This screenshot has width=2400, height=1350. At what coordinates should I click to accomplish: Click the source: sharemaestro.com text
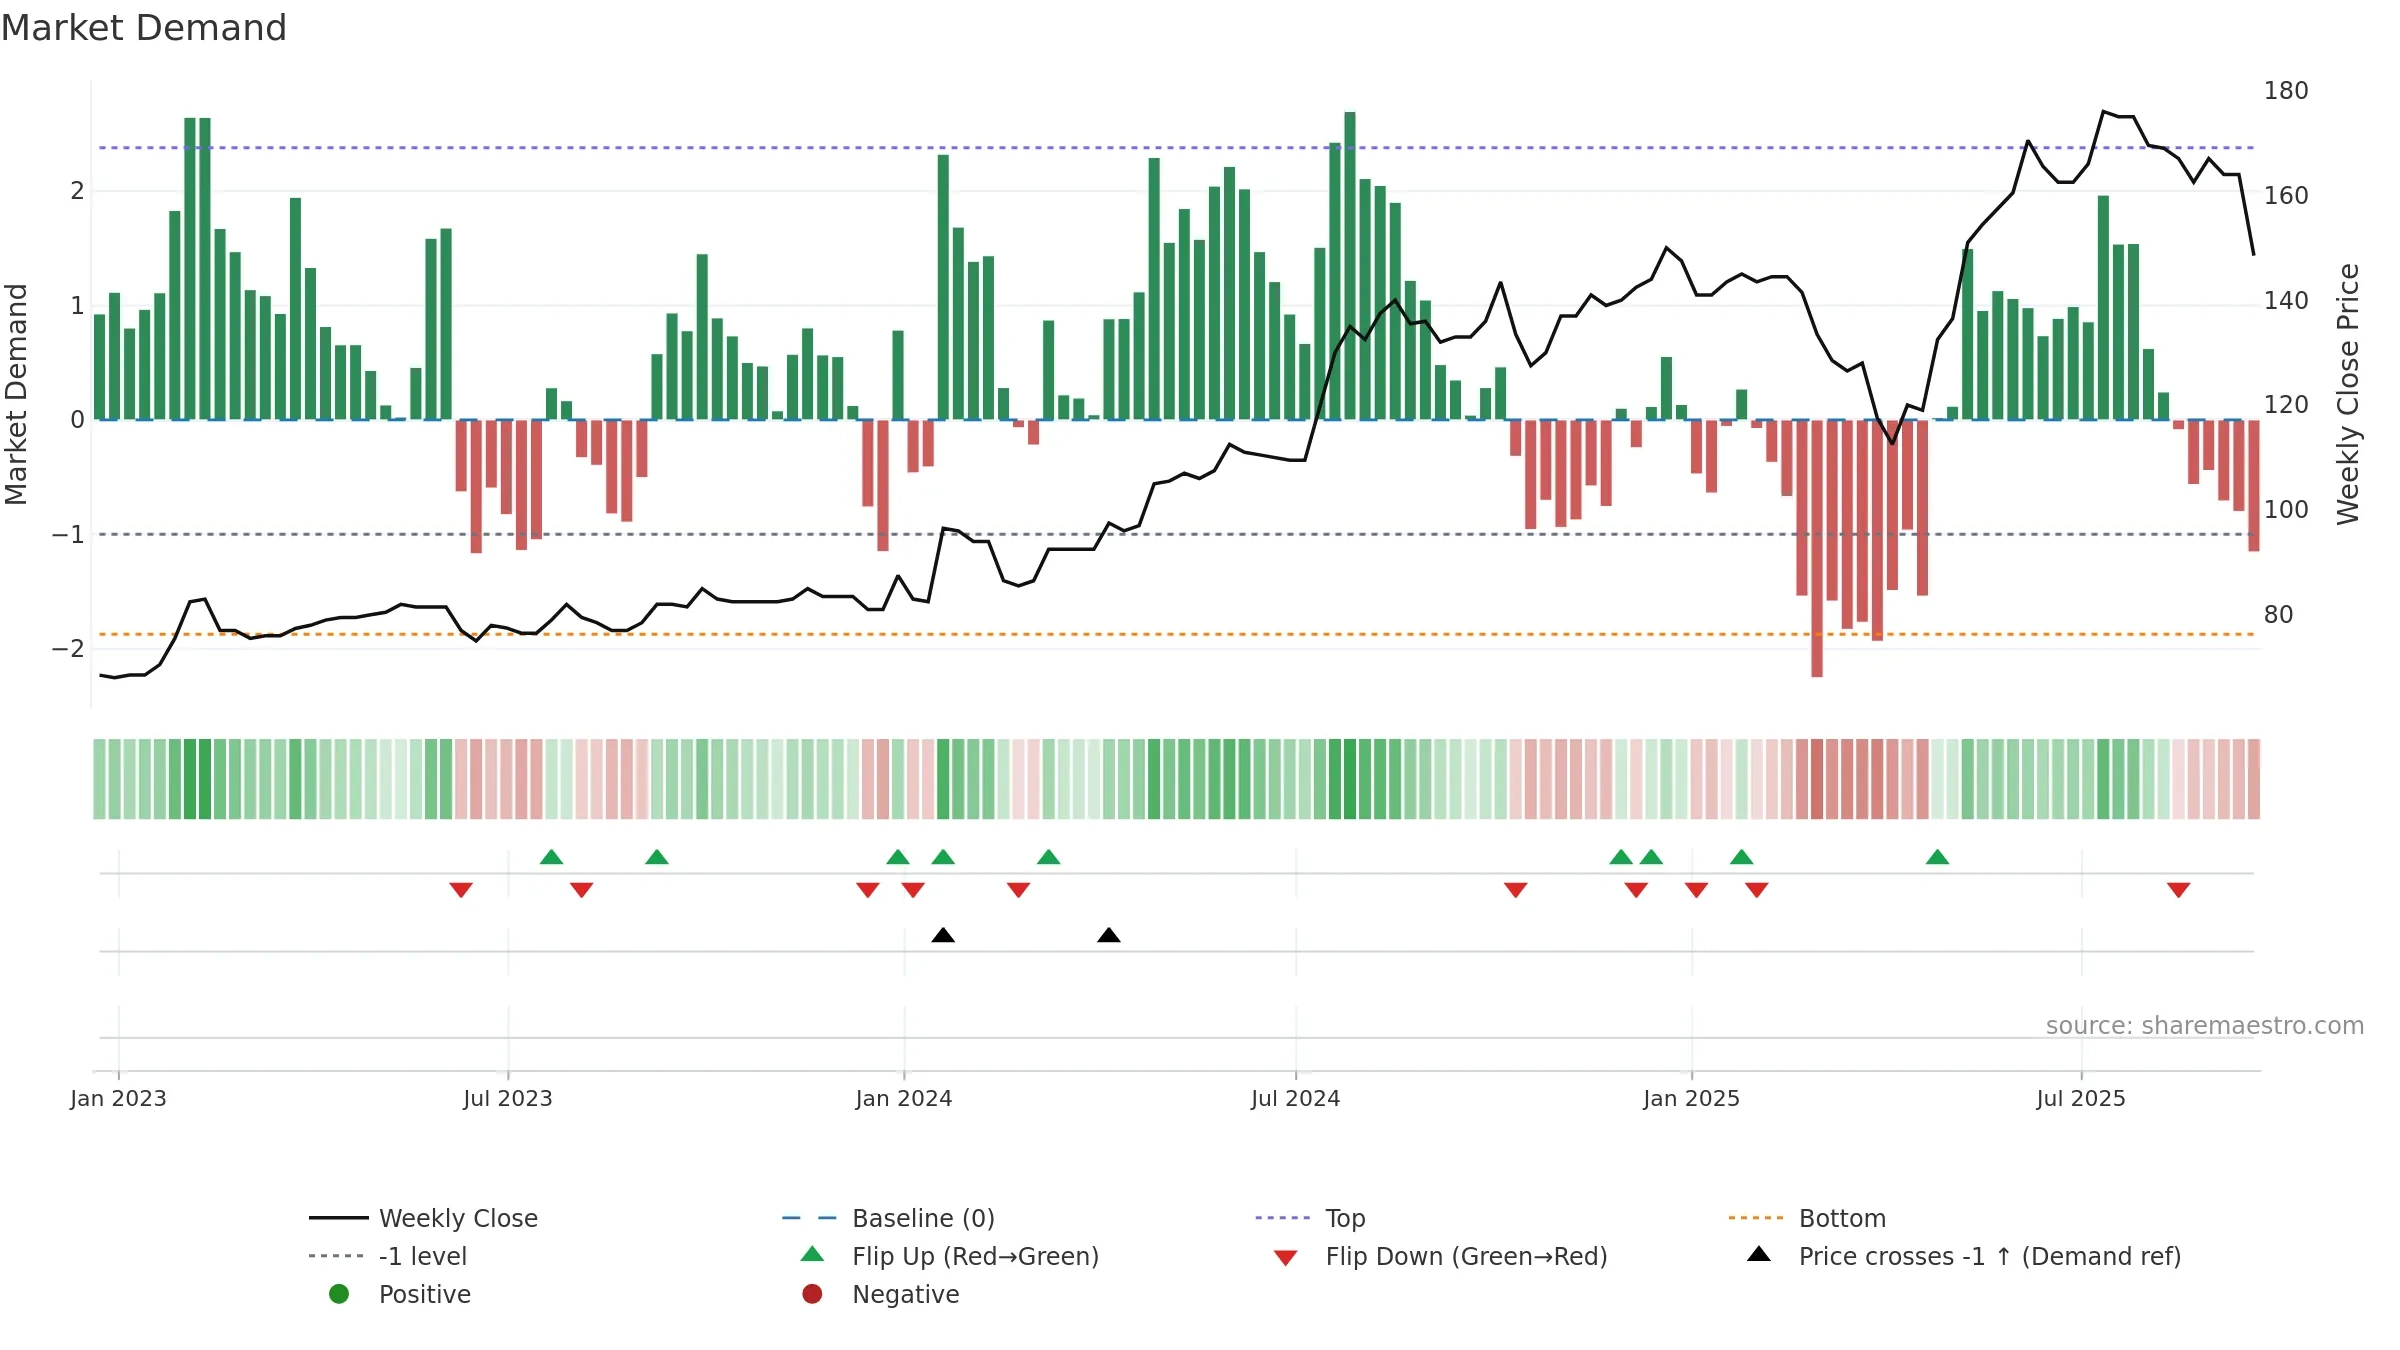(2205, 1025)
